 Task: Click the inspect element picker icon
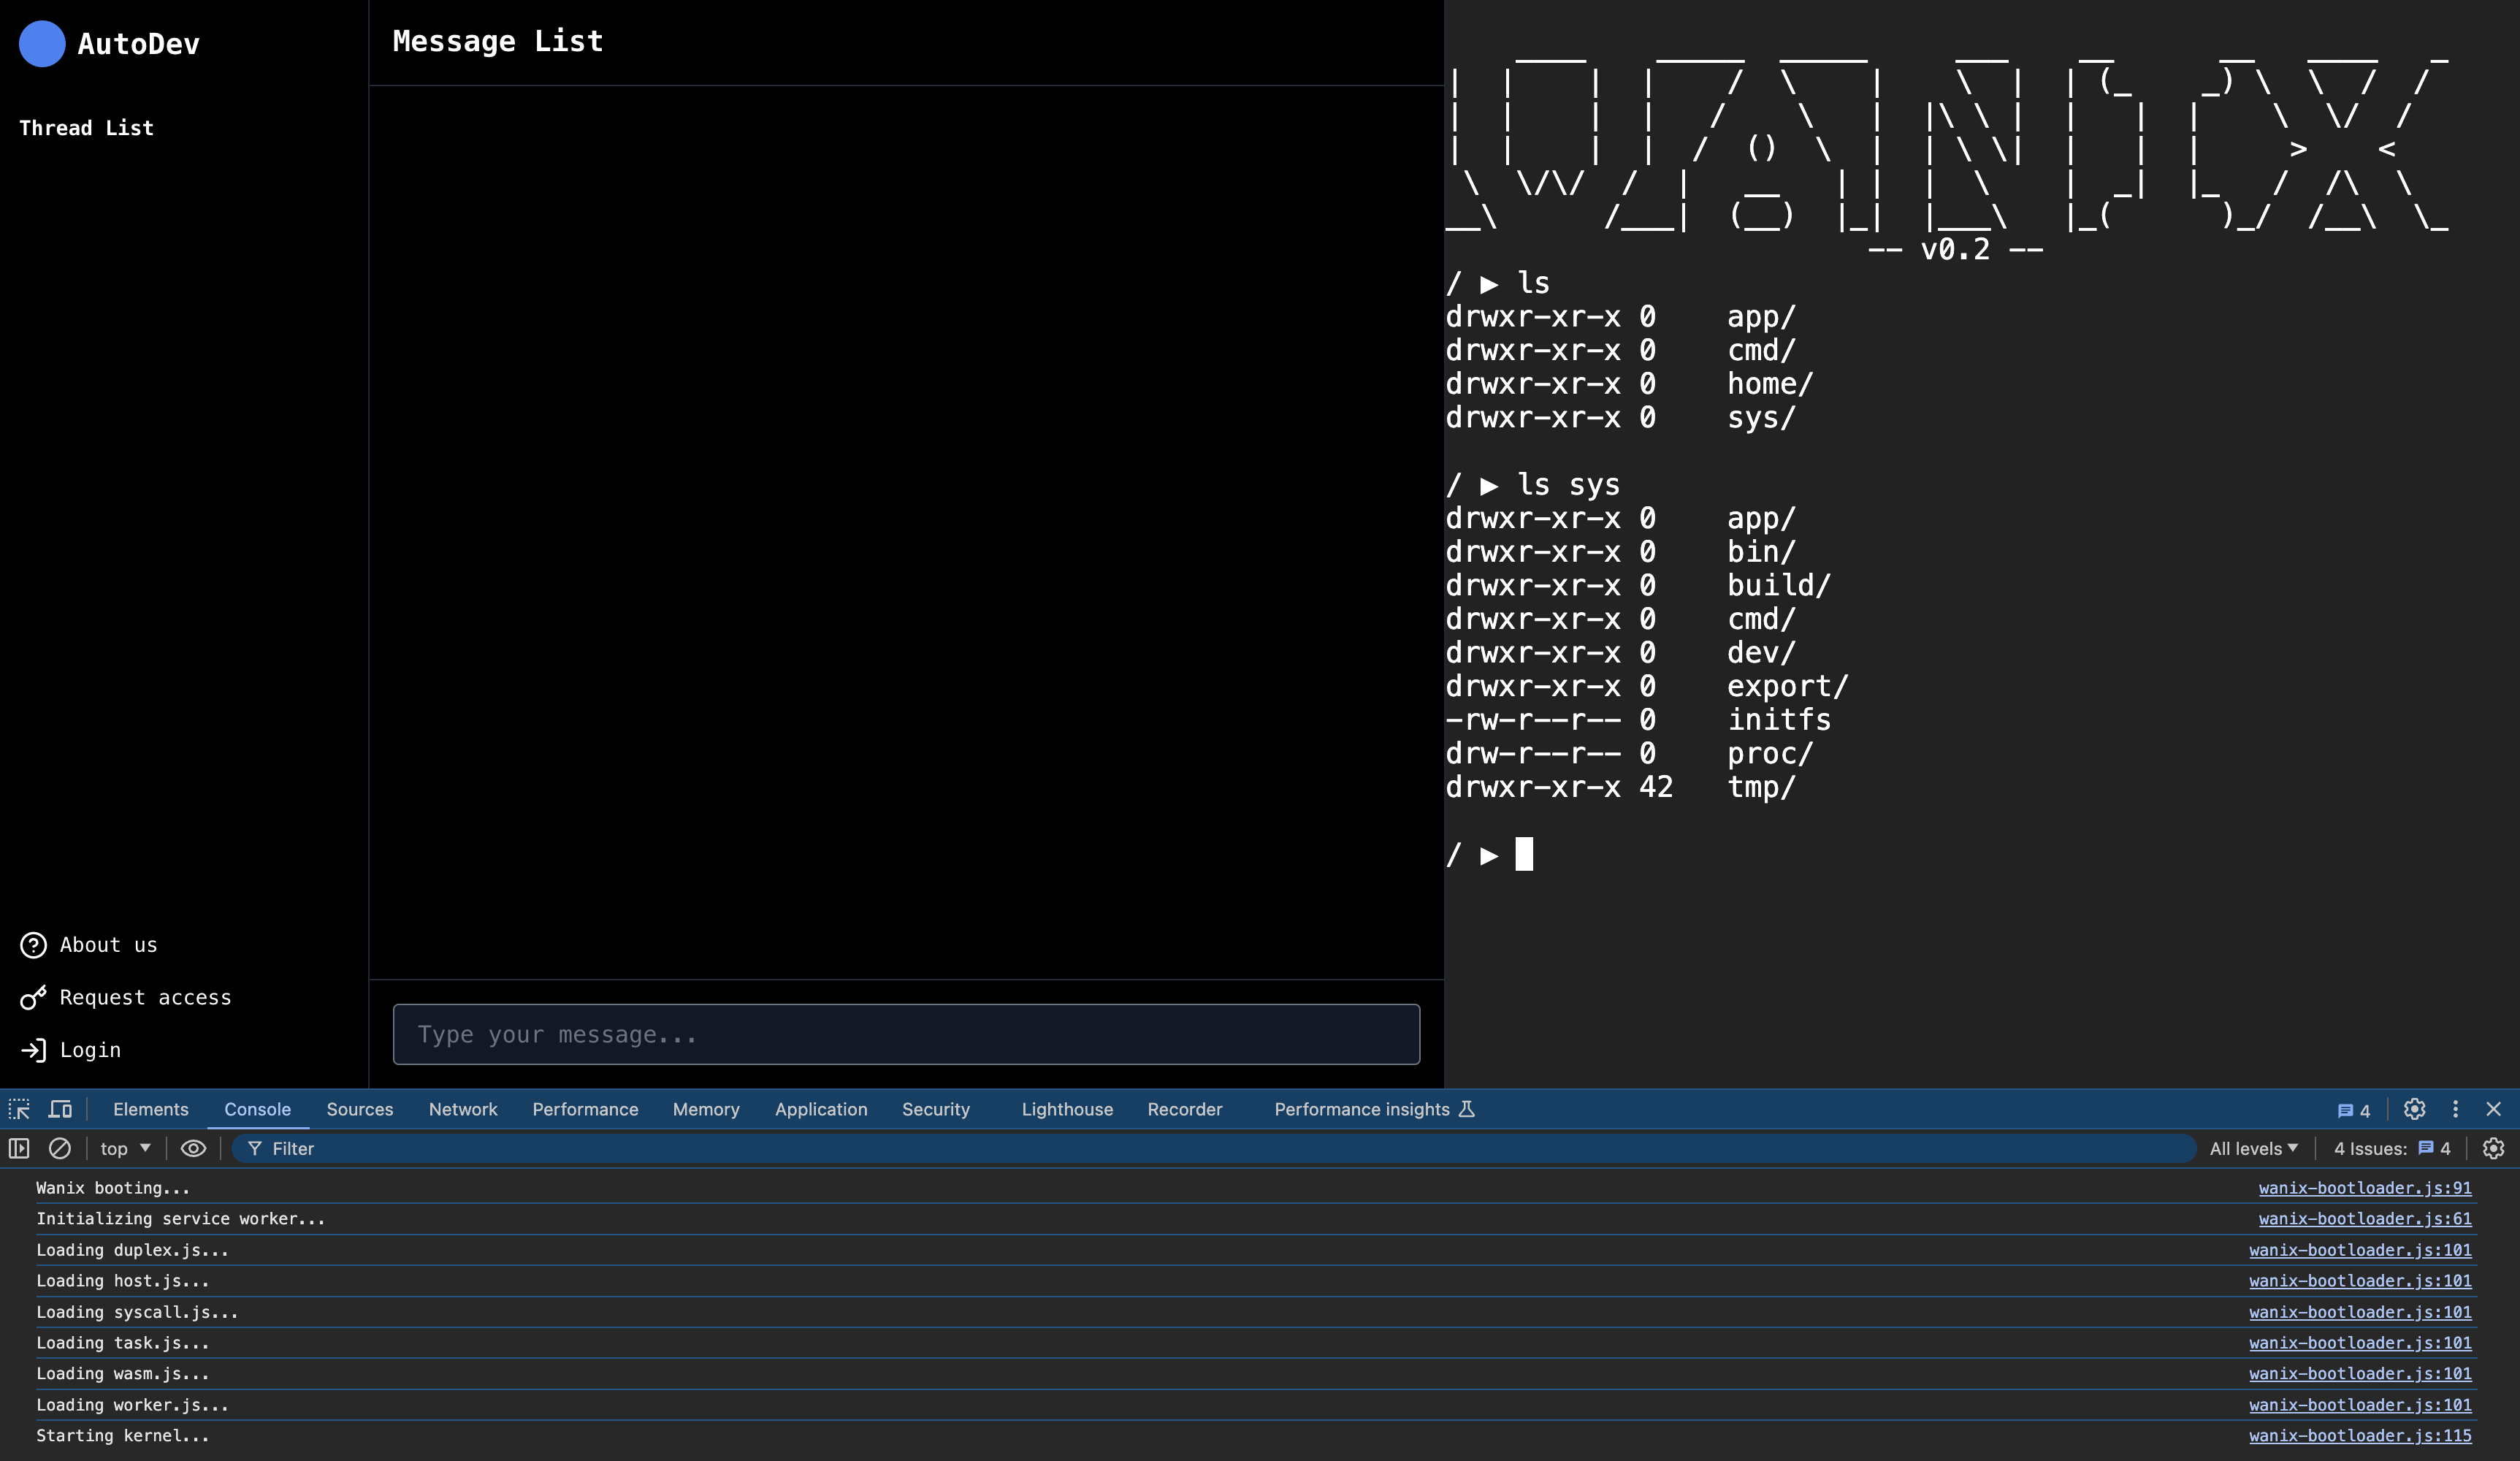[x=19, y=1109]
